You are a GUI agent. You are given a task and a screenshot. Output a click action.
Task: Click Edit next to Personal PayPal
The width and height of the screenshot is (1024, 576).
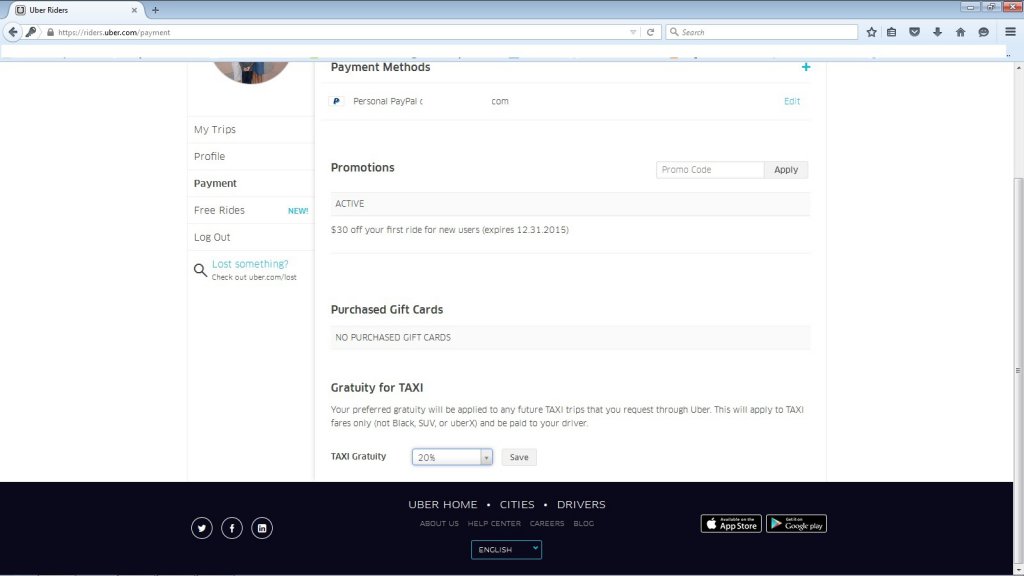791,101
